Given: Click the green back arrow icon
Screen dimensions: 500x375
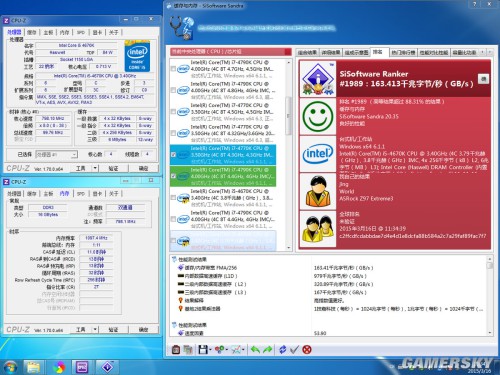Looking at the screenshot, I should point(255,349).
